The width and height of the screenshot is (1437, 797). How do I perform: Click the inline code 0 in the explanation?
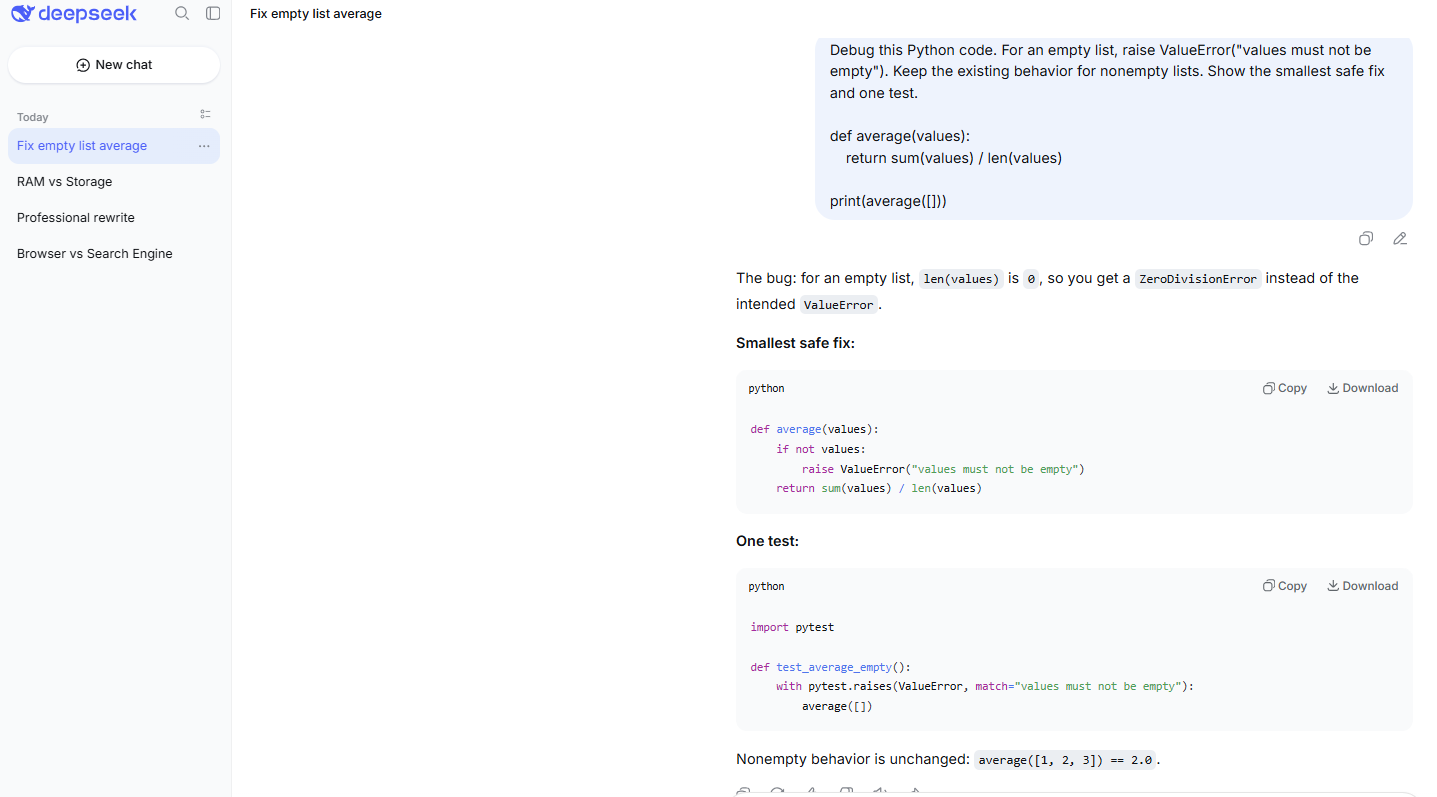[x=1031, y=279]
